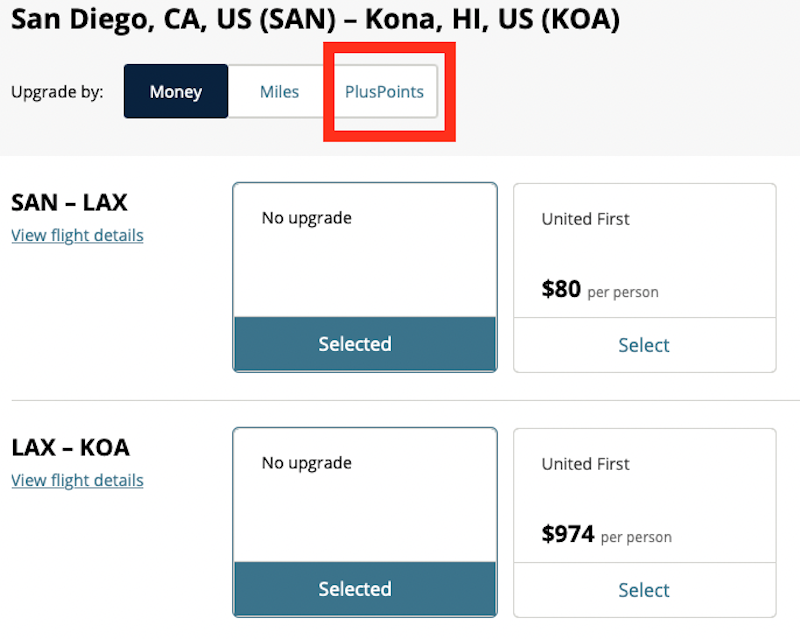View flight details for the SAN–LAX segment
This screenshot has height=639, width=800.
tap(77, 236)
